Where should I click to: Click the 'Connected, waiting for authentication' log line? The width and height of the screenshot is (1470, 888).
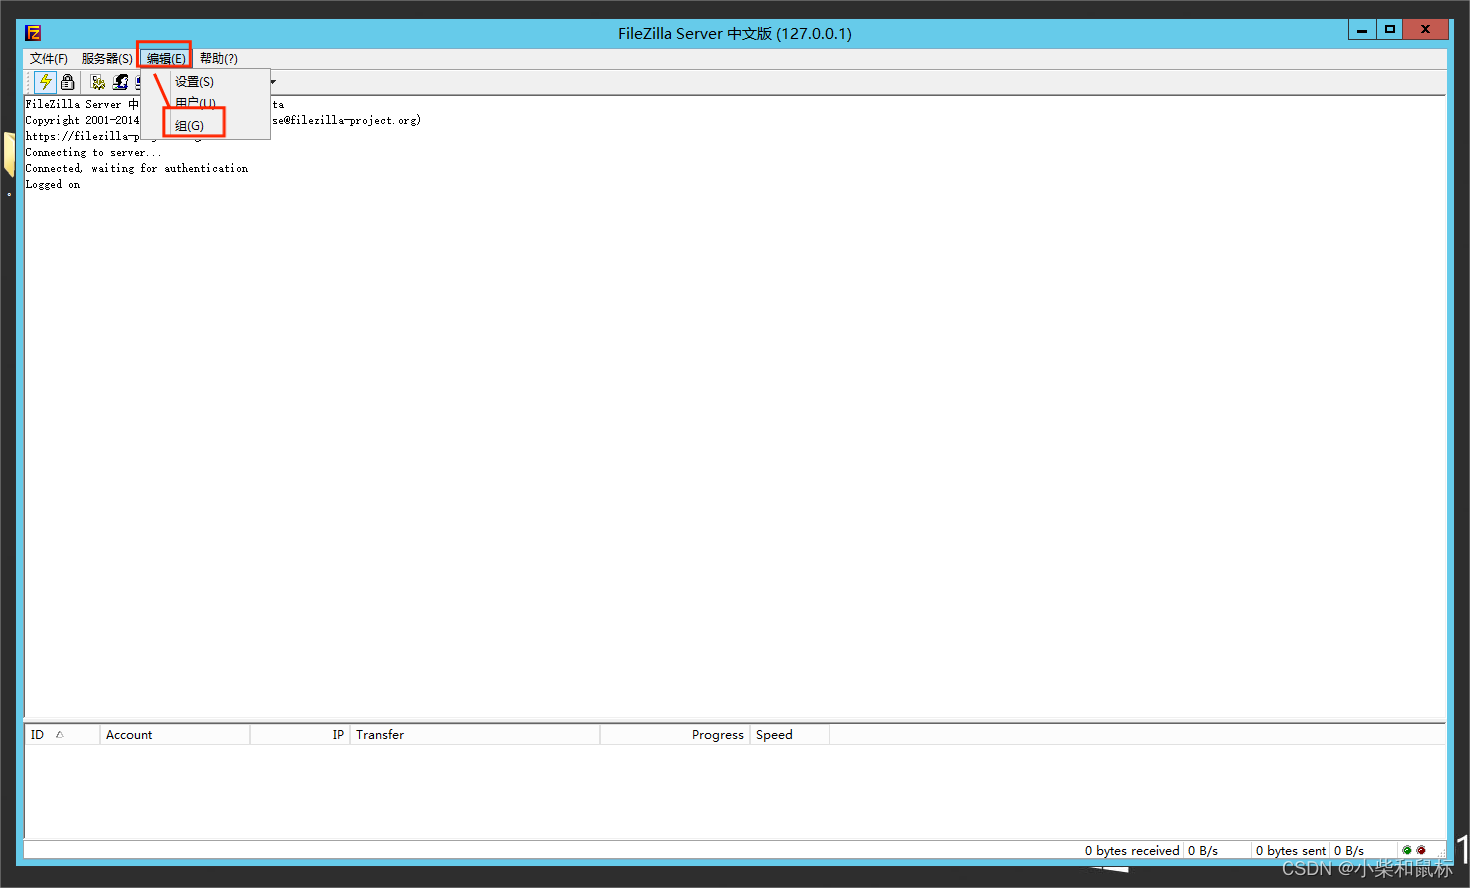point(136,168)
